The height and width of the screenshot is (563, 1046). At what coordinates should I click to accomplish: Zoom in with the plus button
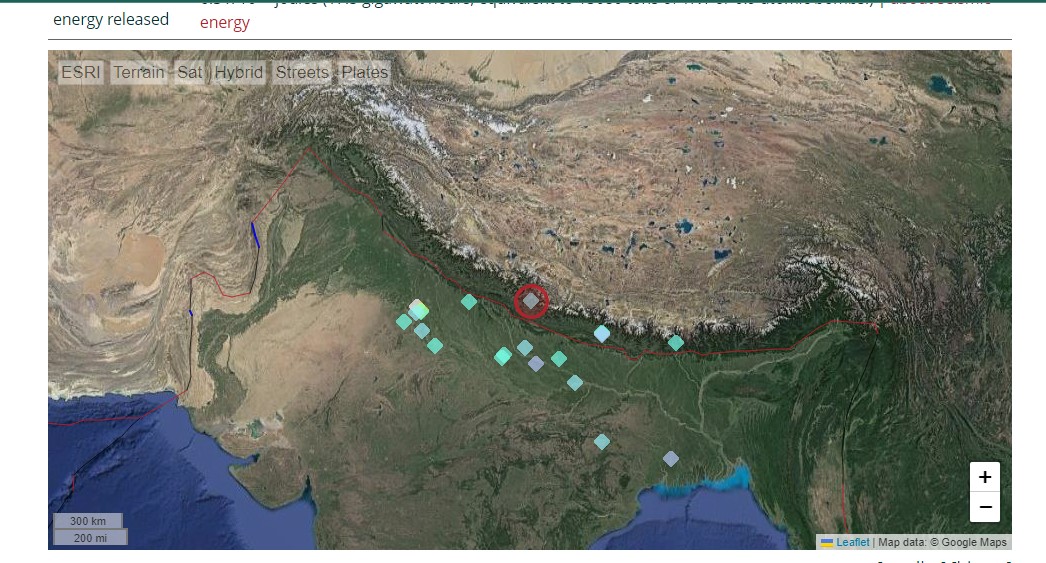click(985, 477)
